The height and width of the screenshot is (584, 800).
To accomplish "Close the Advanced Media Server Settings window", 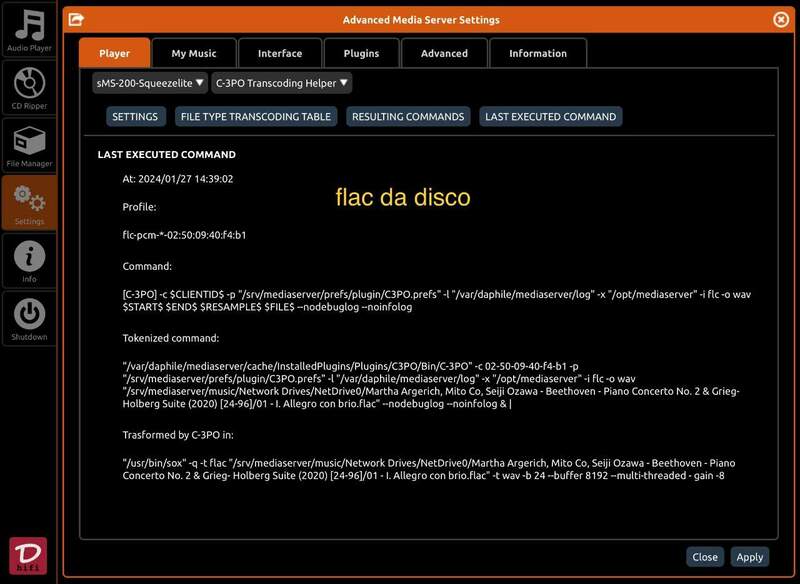I will (x=781, y=19).
